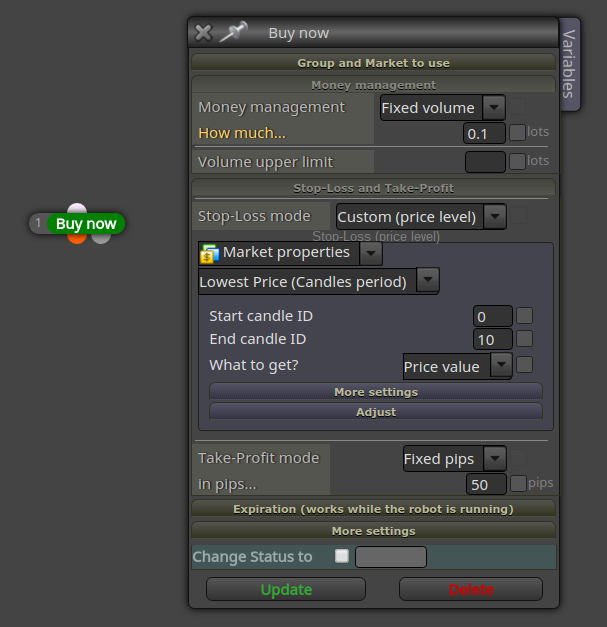Enable the Change Status to checkbox
The height and width of the screenshot is (627, 607).
click(x=342, y=556)
